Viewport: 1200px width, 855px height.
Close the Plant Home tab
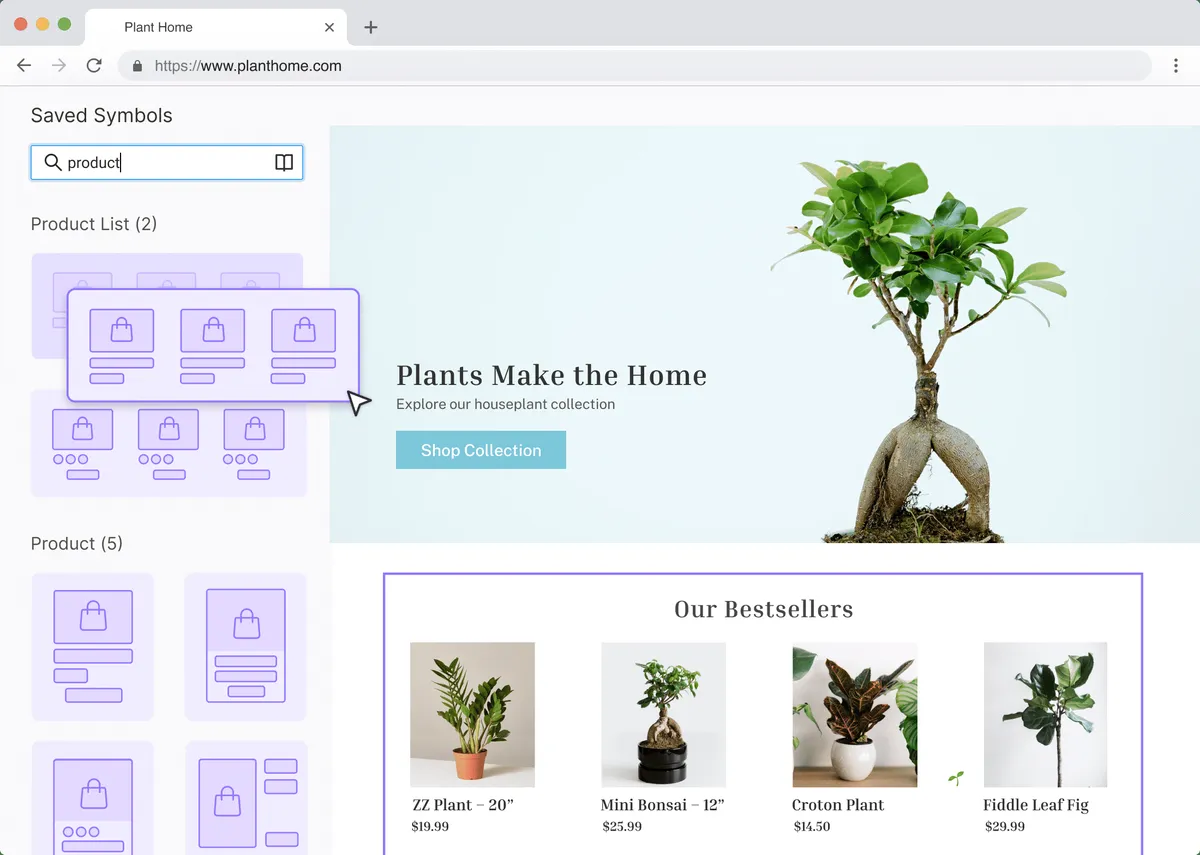(329, 27)
